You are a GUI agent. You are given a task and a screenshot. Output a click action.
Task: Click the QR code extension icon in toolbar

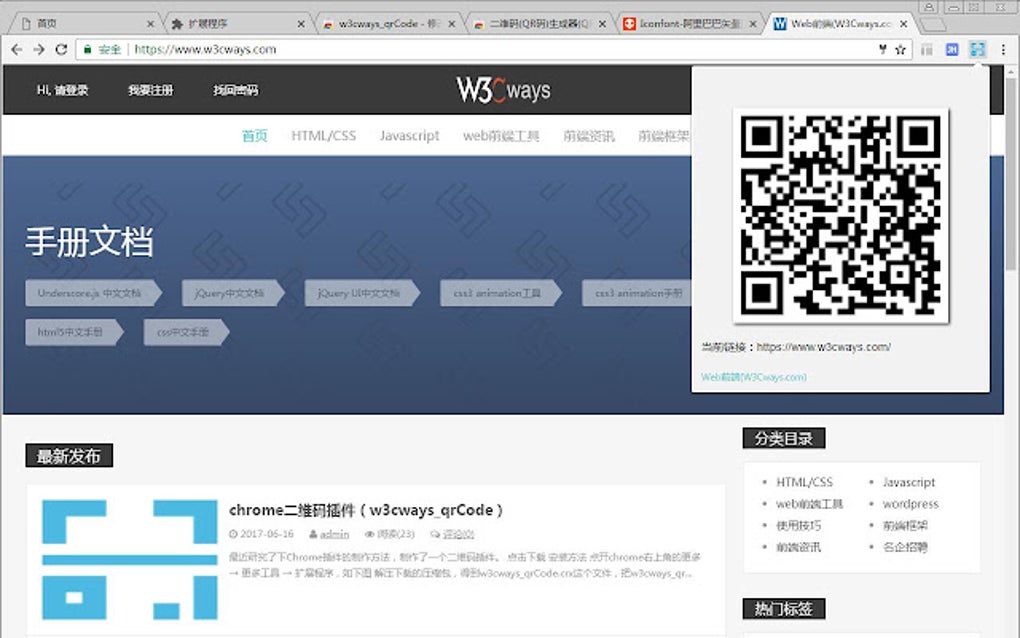tap(976, 49)
